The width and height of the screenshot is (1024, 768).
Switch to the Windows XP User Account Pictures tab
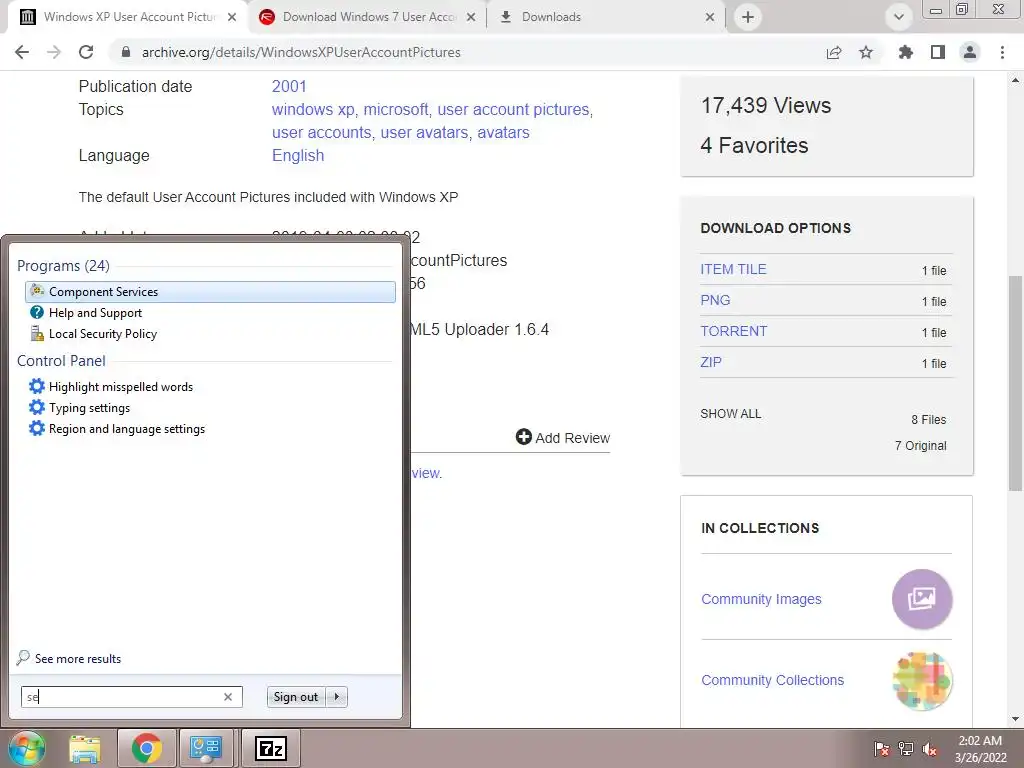pos(129,17)
